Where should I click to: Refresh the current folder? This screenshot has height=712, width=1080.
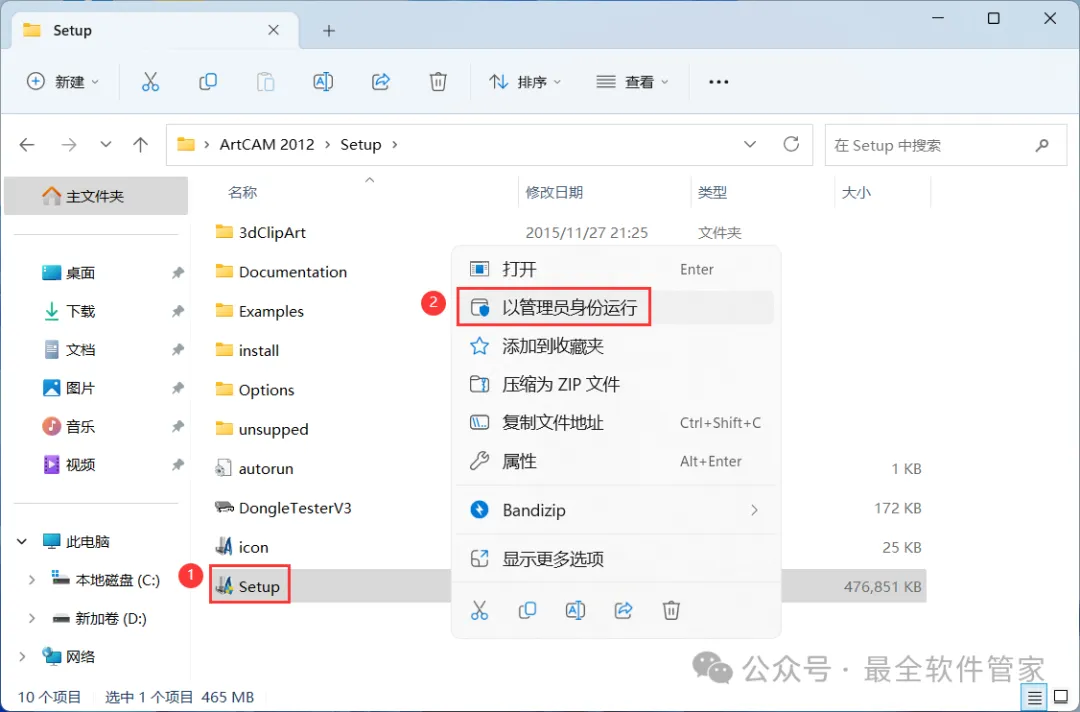[x=791, y=144]
